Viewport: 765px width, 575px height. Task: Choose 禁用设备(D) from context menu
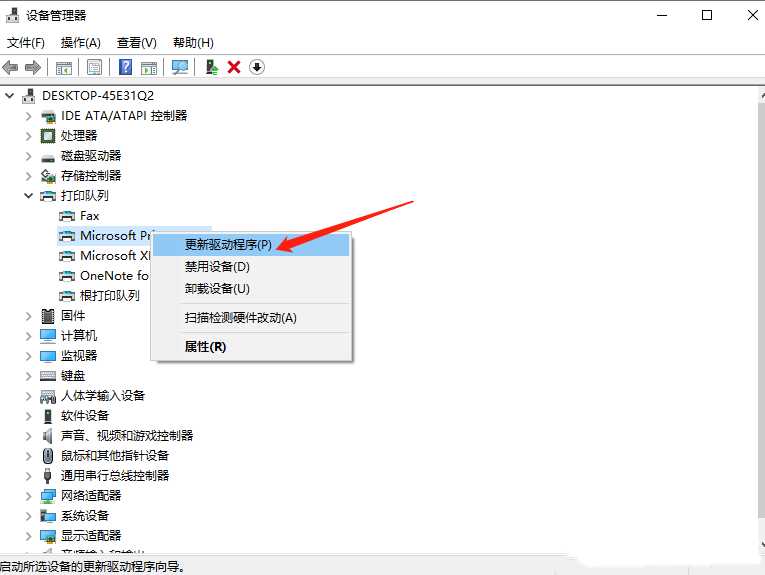tap(252, 267)
